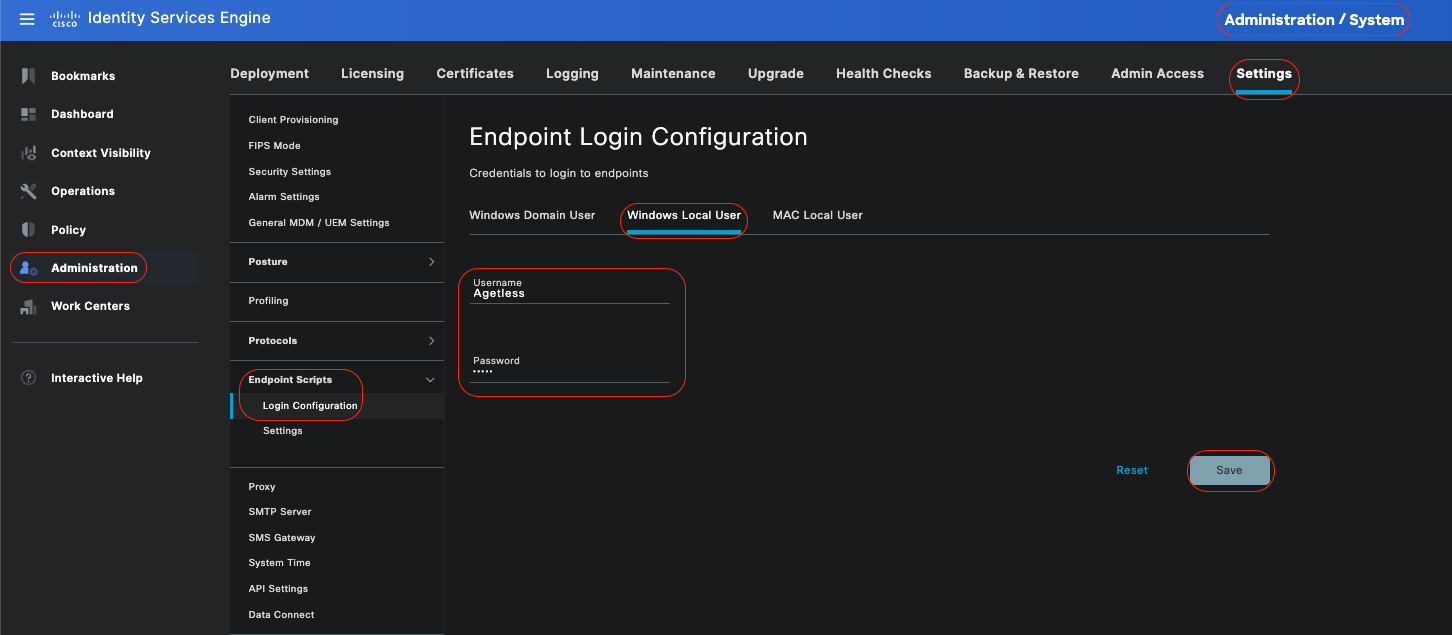Open SMTP Server settings
The width and height of the screenshot is (1452, 635).
[280, 512]
